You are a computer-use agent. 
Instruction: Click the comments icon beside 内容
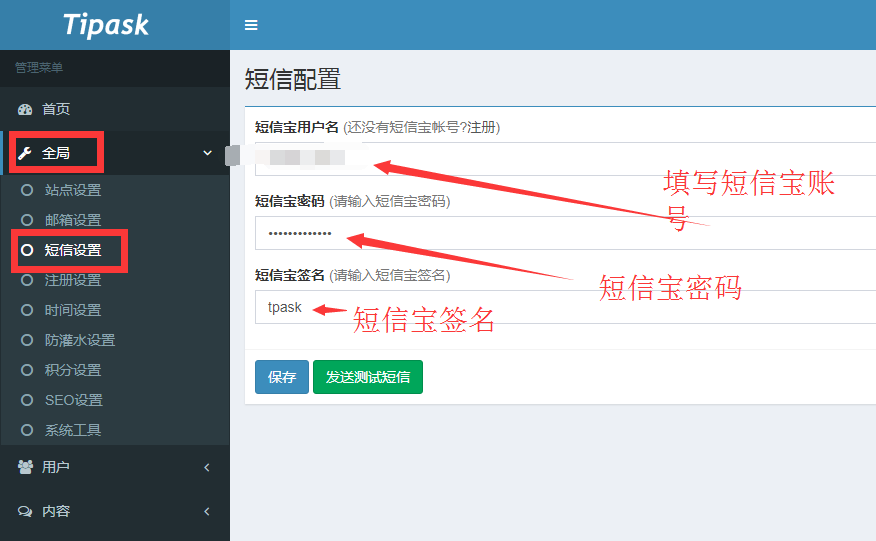25,511
